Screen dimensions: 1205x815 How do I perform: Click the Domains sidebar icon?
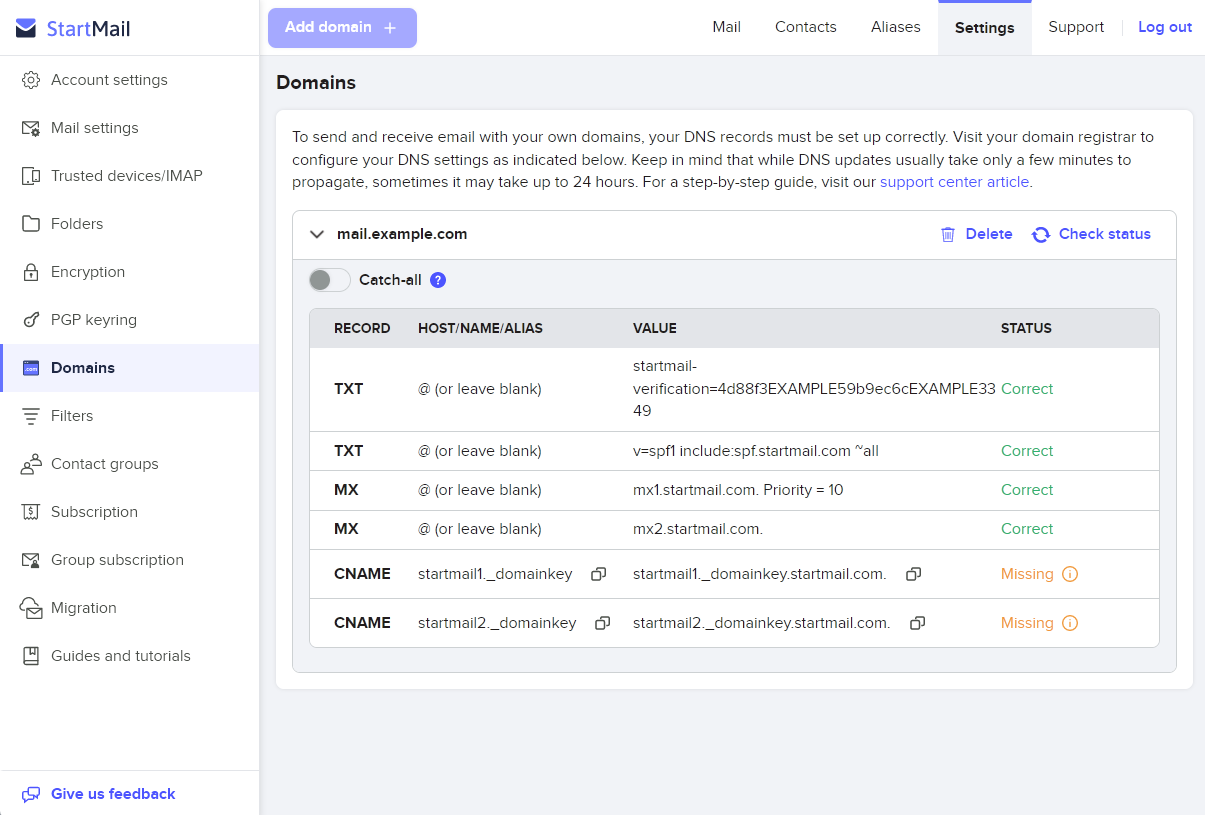coord(31,368)
